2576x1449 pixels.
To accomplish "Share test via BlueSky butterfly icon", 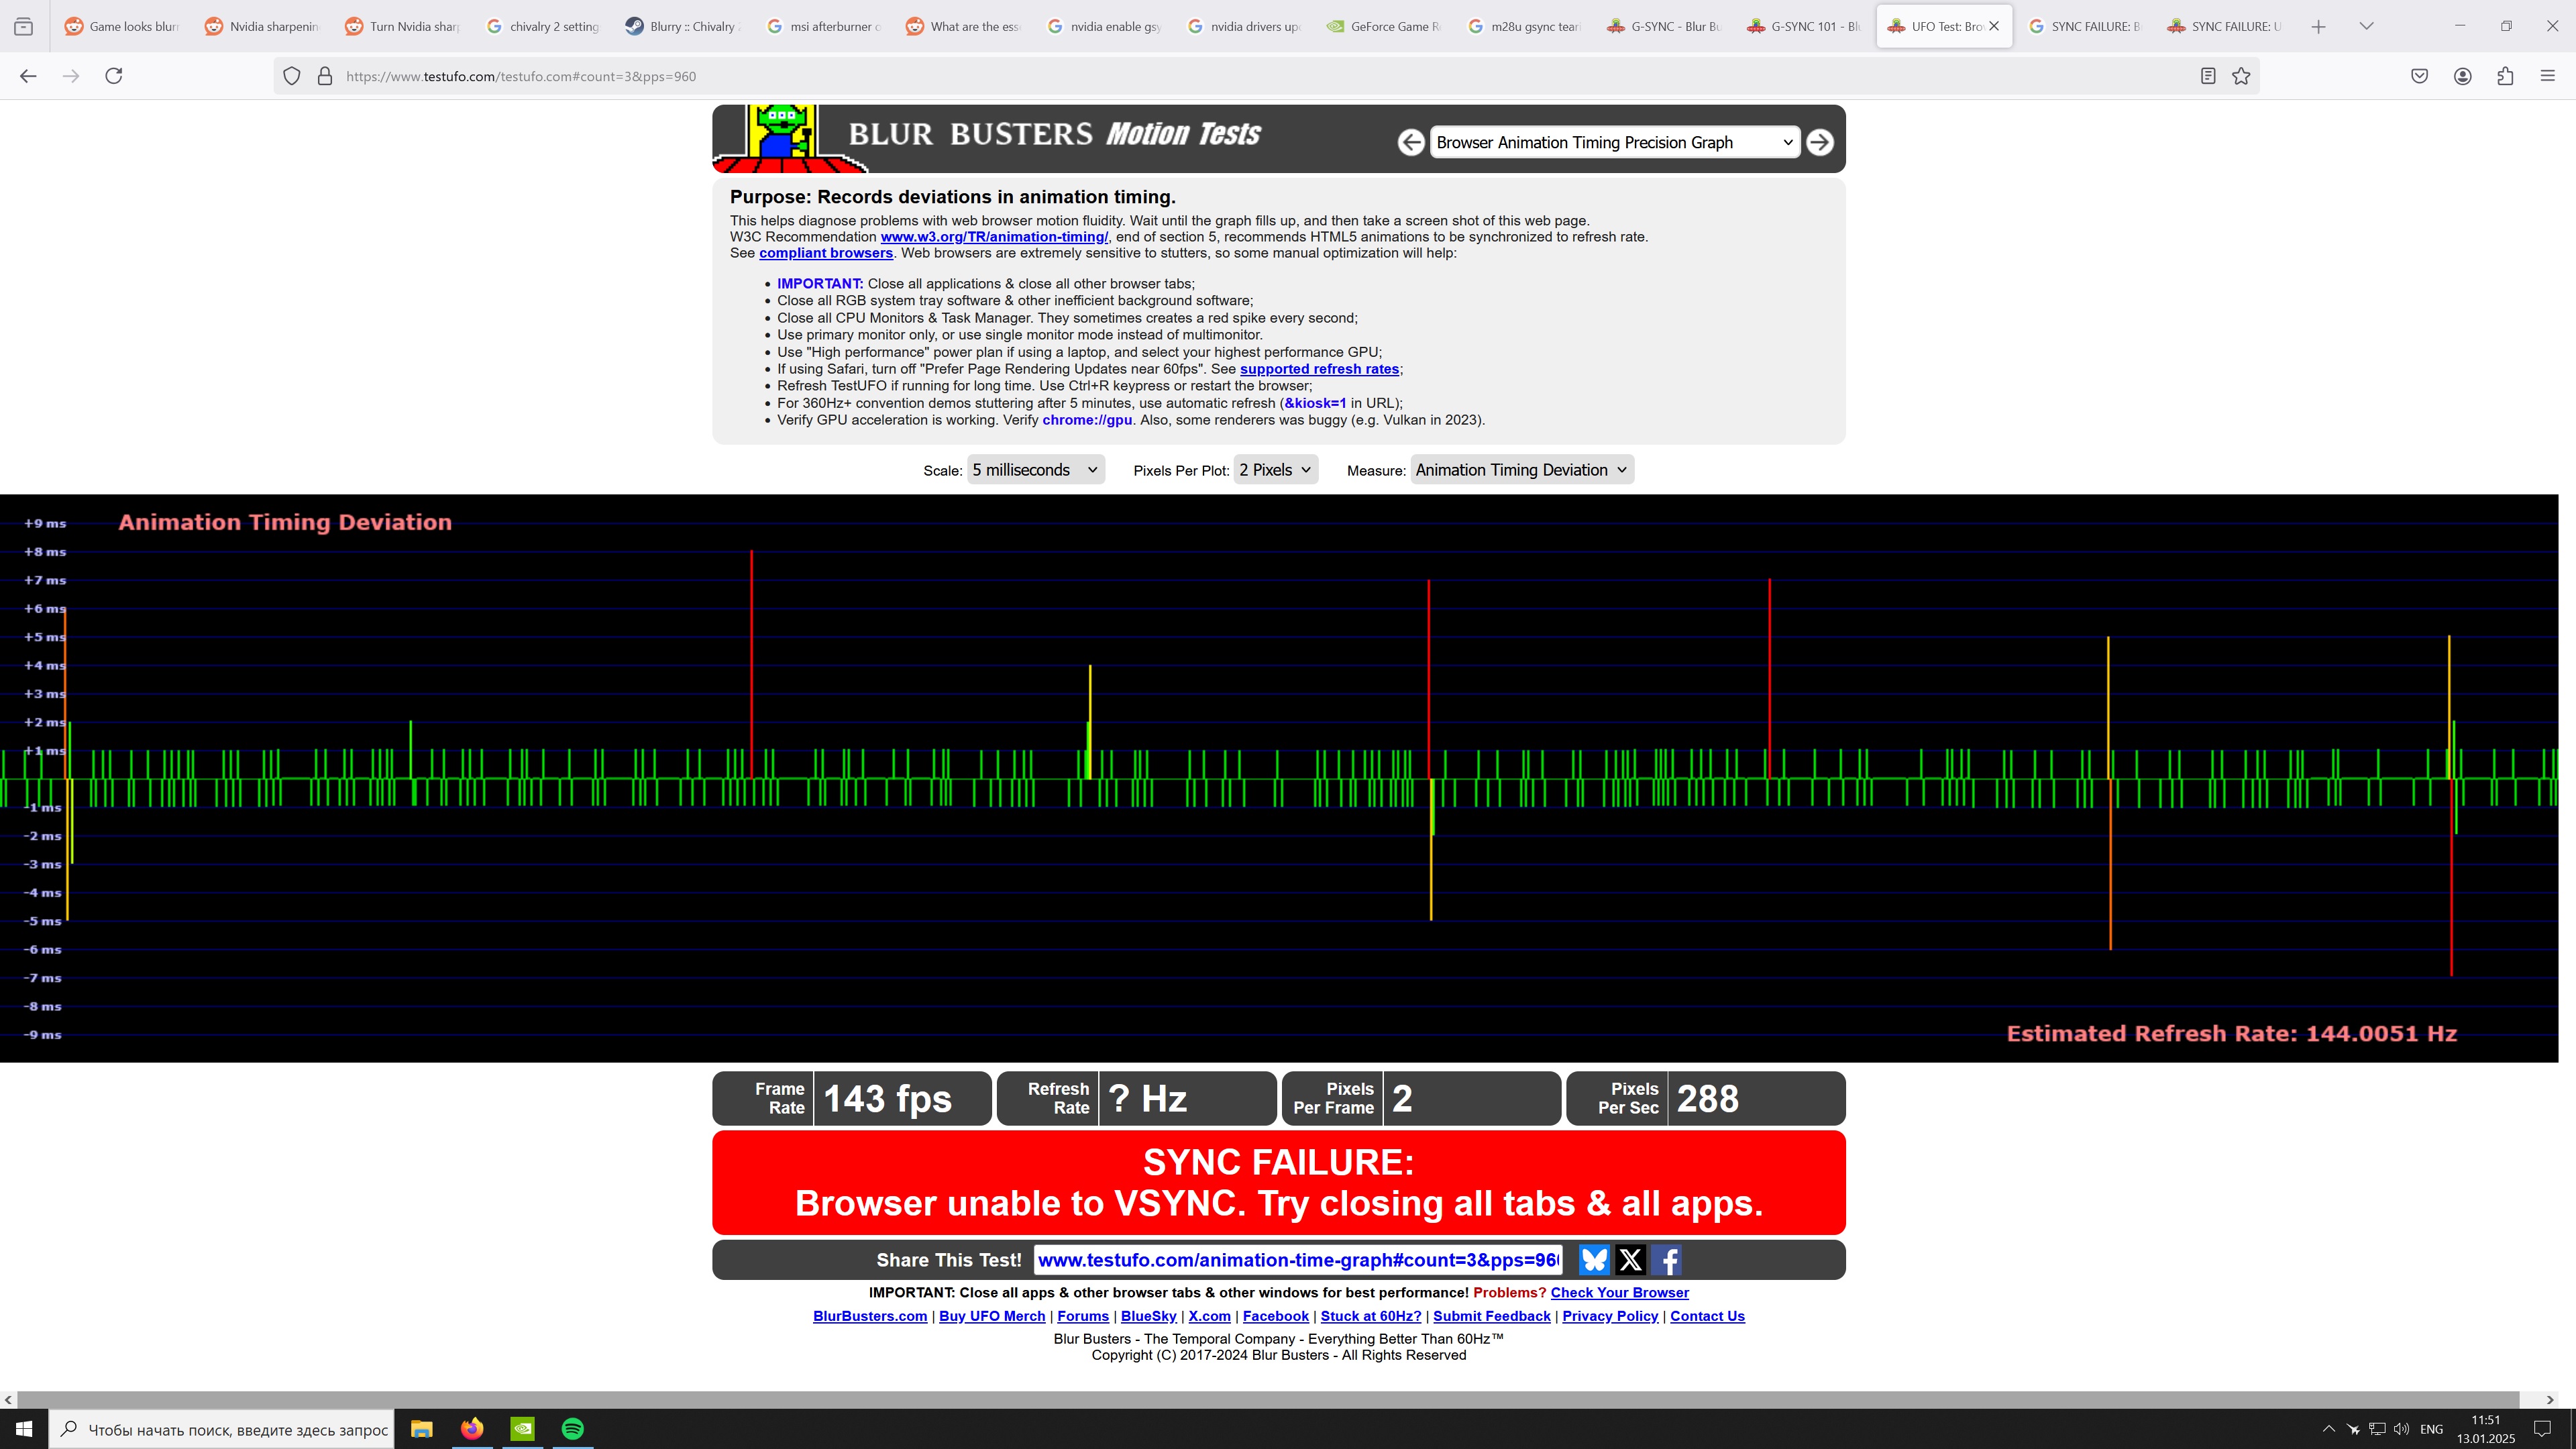I will (x=1593, y=1260).
